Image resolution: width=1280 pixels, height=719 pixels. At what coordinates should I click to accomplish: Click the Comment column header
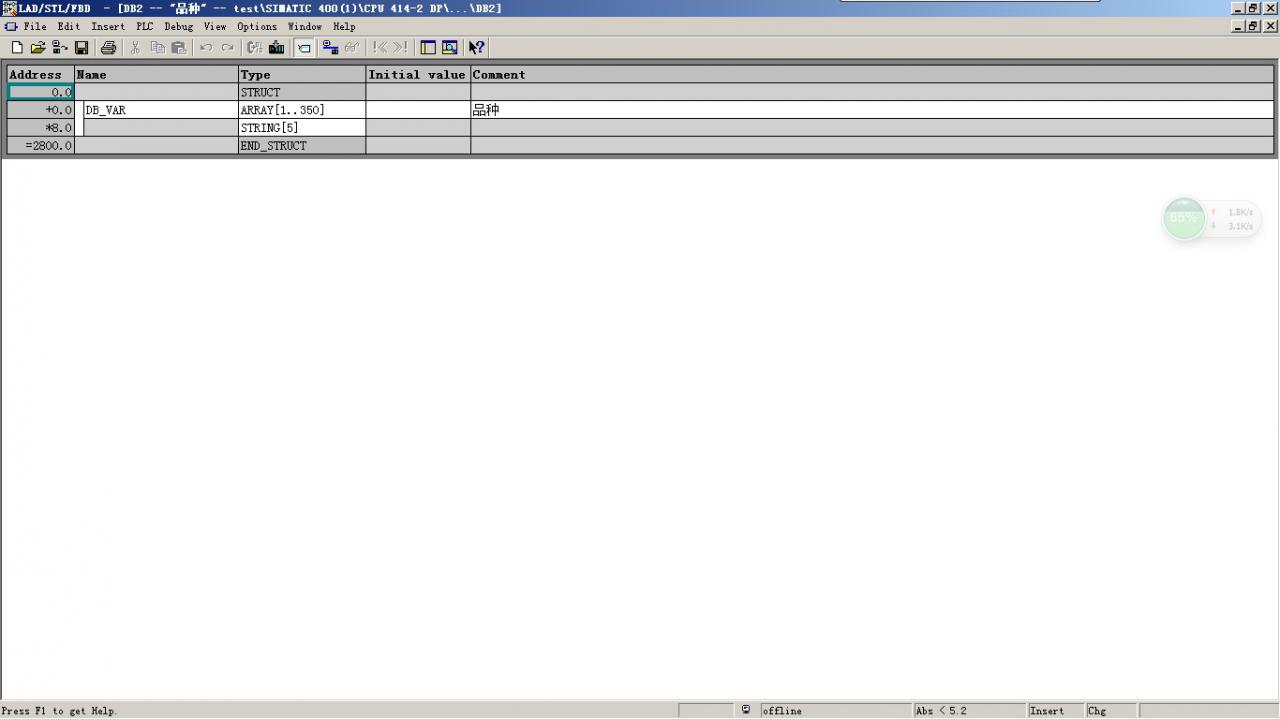872,75
